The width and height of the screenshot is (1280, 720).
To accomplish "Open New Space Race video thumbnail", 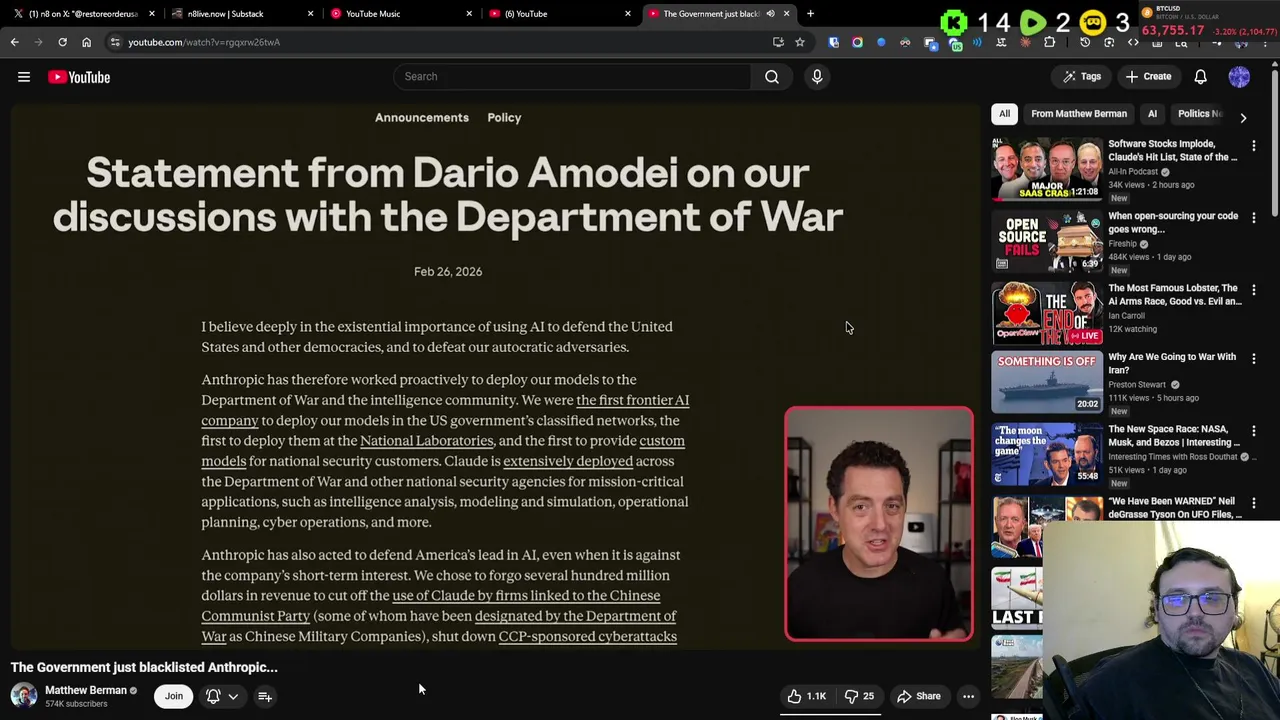I will [x=1046, y=454].
